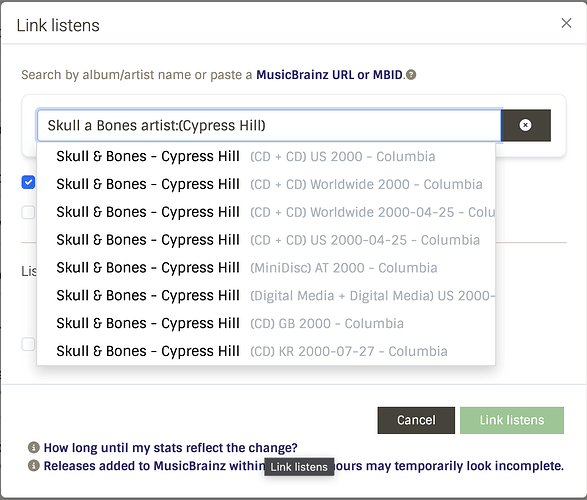This screenshot has width=587, height=500.
Task: Clear the search field with the x button
Action: [526, 125]
